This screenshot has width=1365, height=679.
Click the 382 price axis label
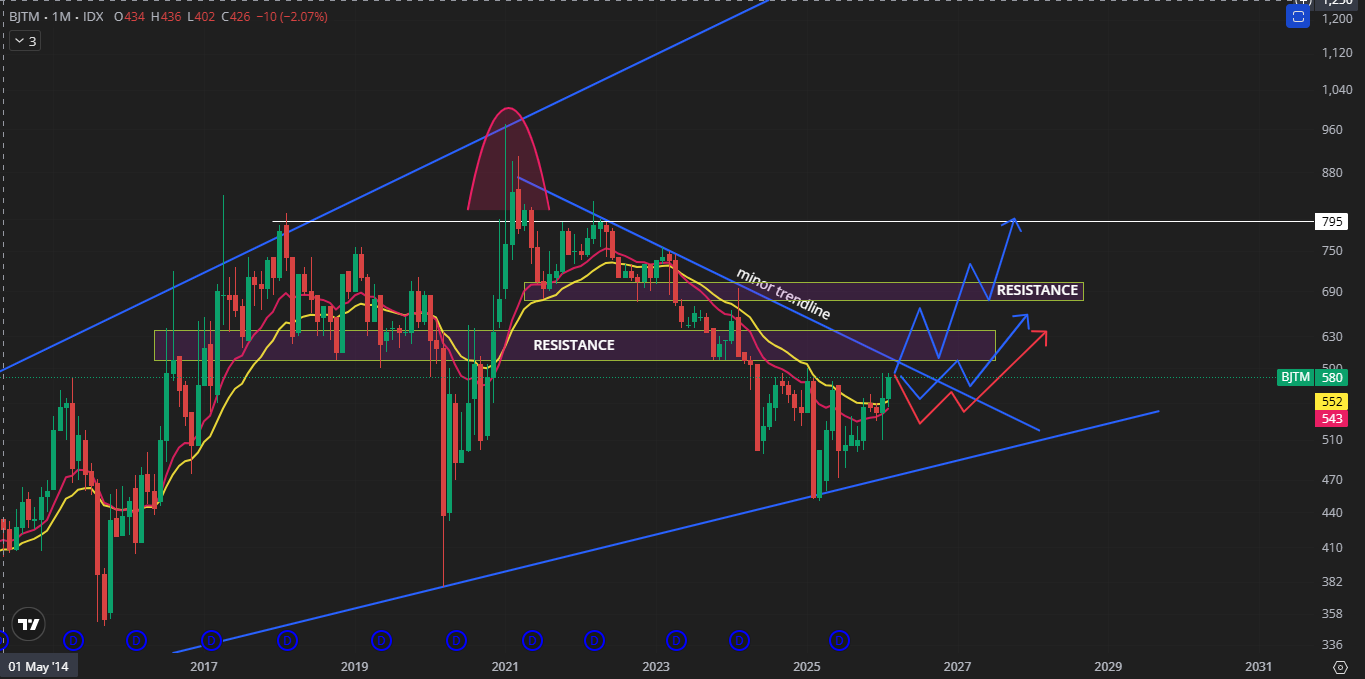point(1332,582)
